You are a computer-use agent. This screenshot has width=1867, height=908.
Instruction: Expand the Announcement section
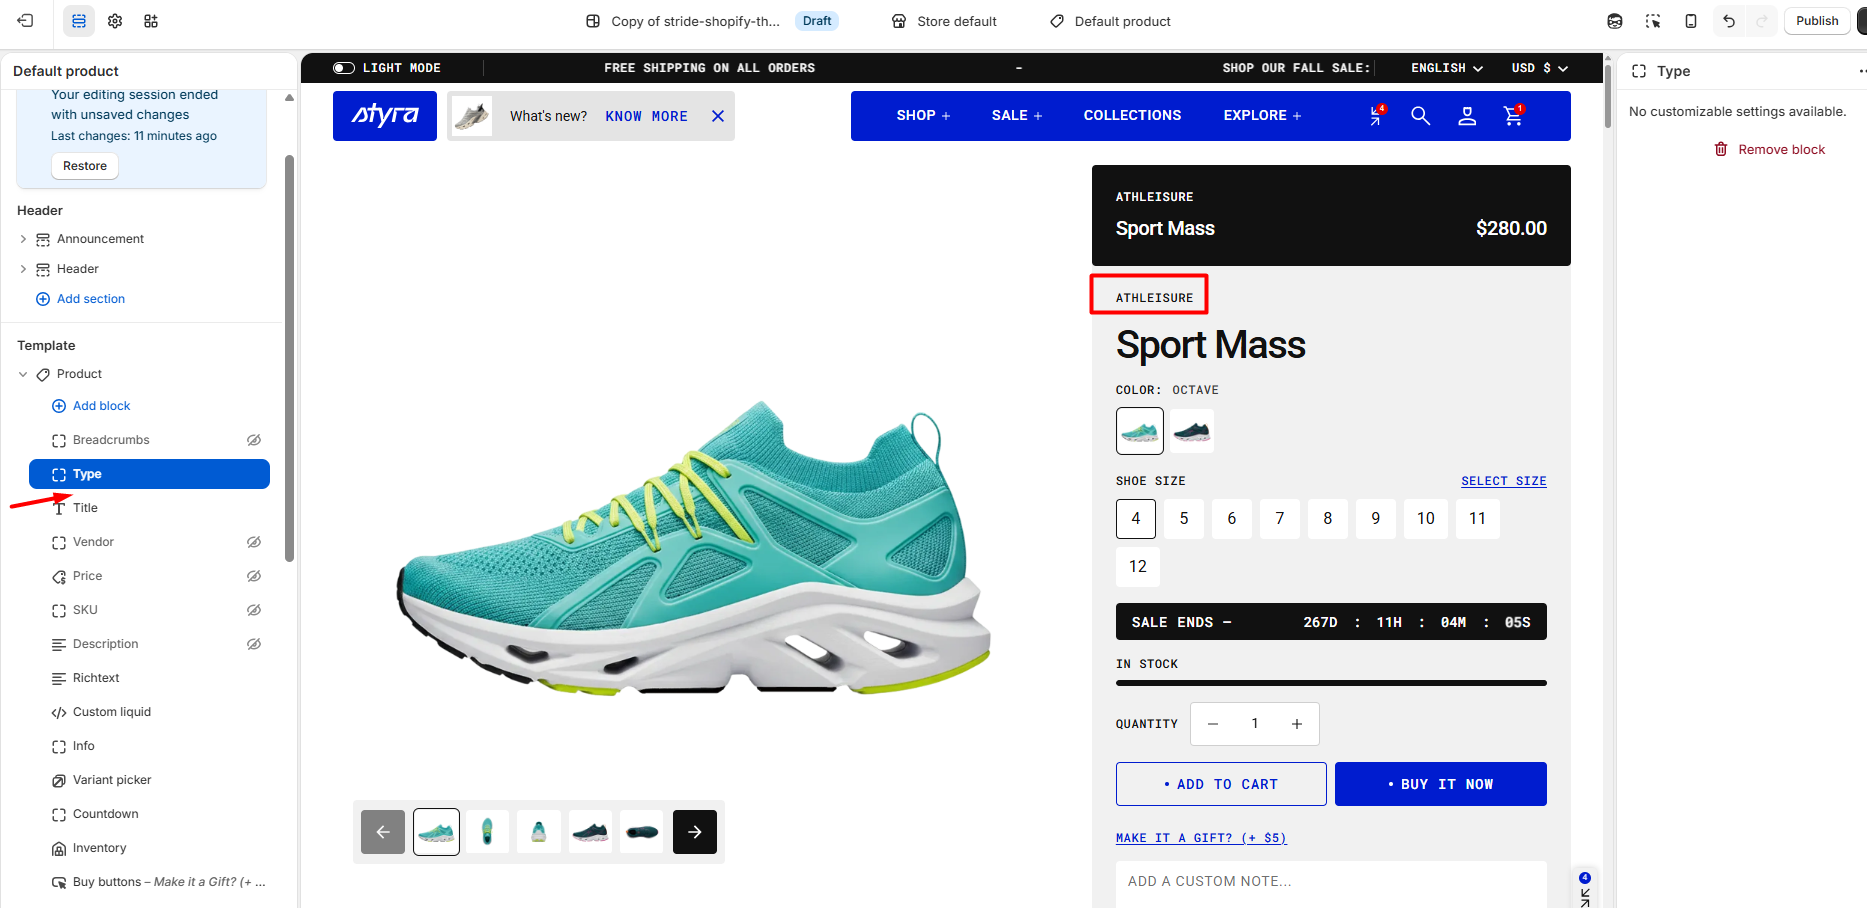[23, 239]
